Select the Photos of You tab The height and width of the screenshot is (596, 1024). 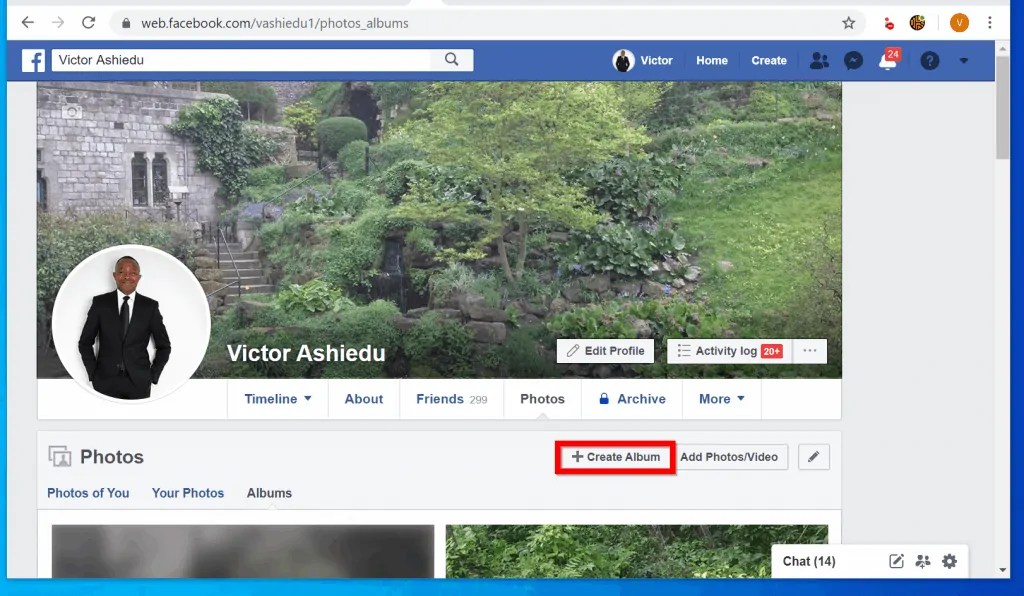[x=88, y=492]
